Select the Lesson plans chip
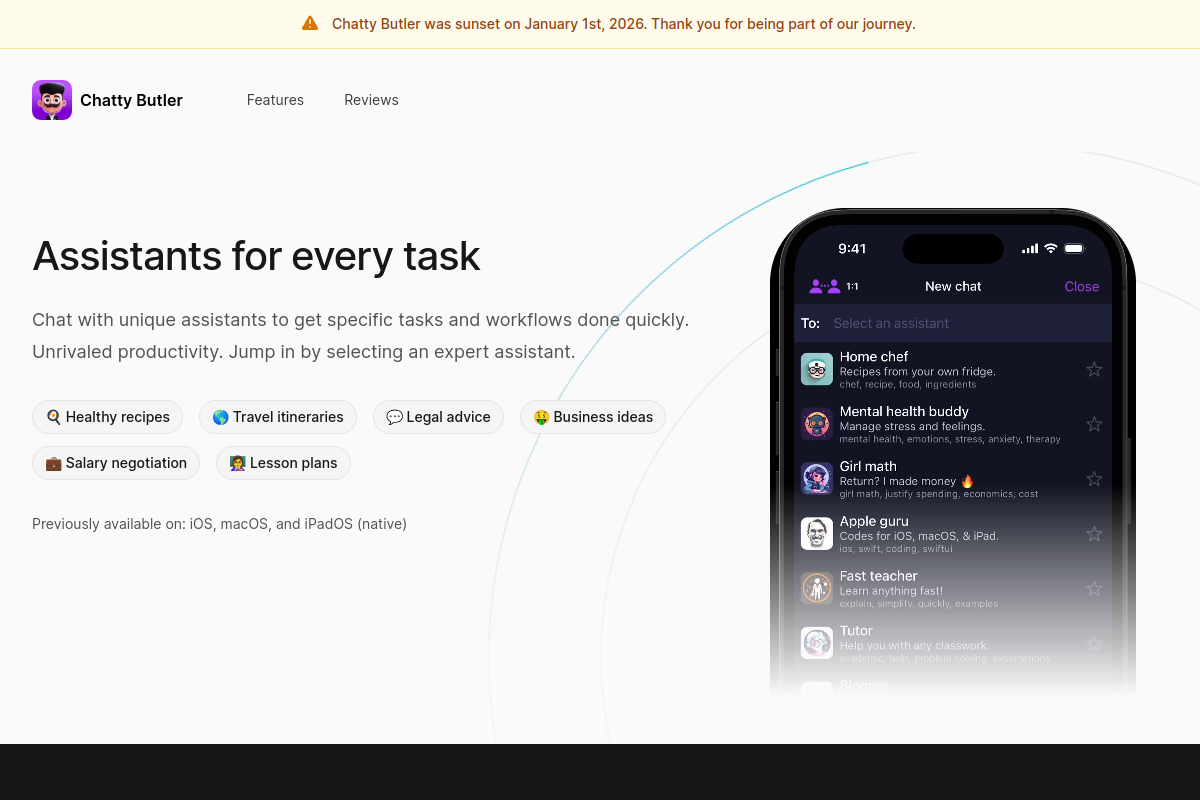Image resolution: width=1200 pixels, height=800 pixels. 283,463
